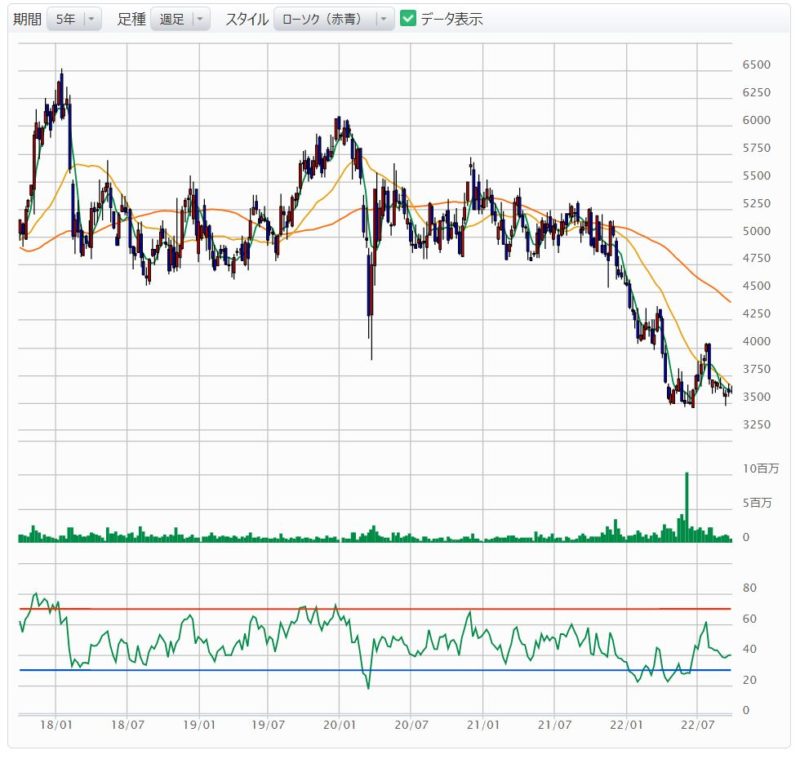Click the 22/07 date label on x-axis
Image resolution: width=800 pixels, height=759 pixels.
tap(697, 723)
